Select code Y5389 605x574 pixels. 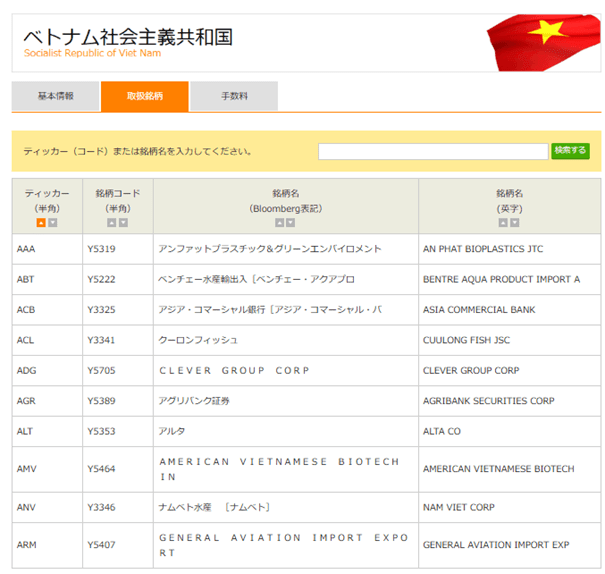click(x=101, y=401)
